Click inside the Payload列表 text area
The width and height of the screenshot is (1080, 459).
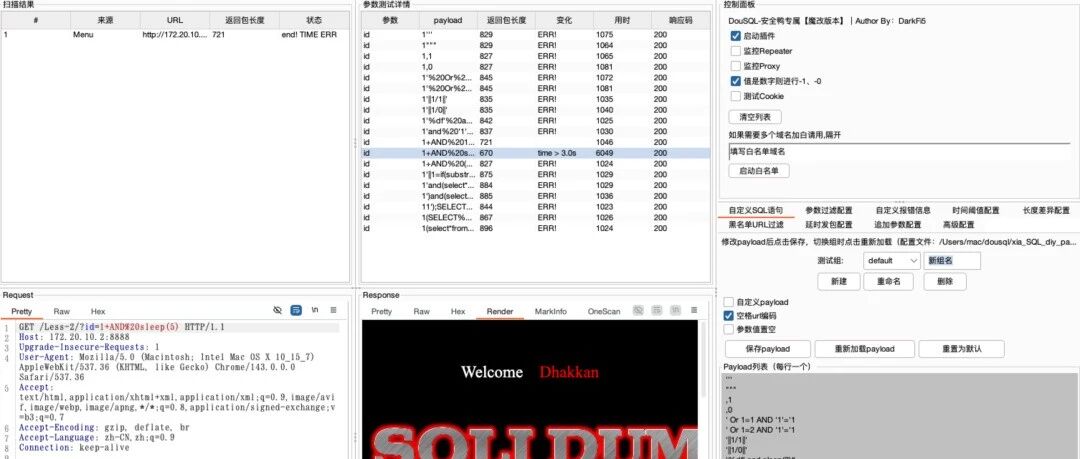coord(900,416)
